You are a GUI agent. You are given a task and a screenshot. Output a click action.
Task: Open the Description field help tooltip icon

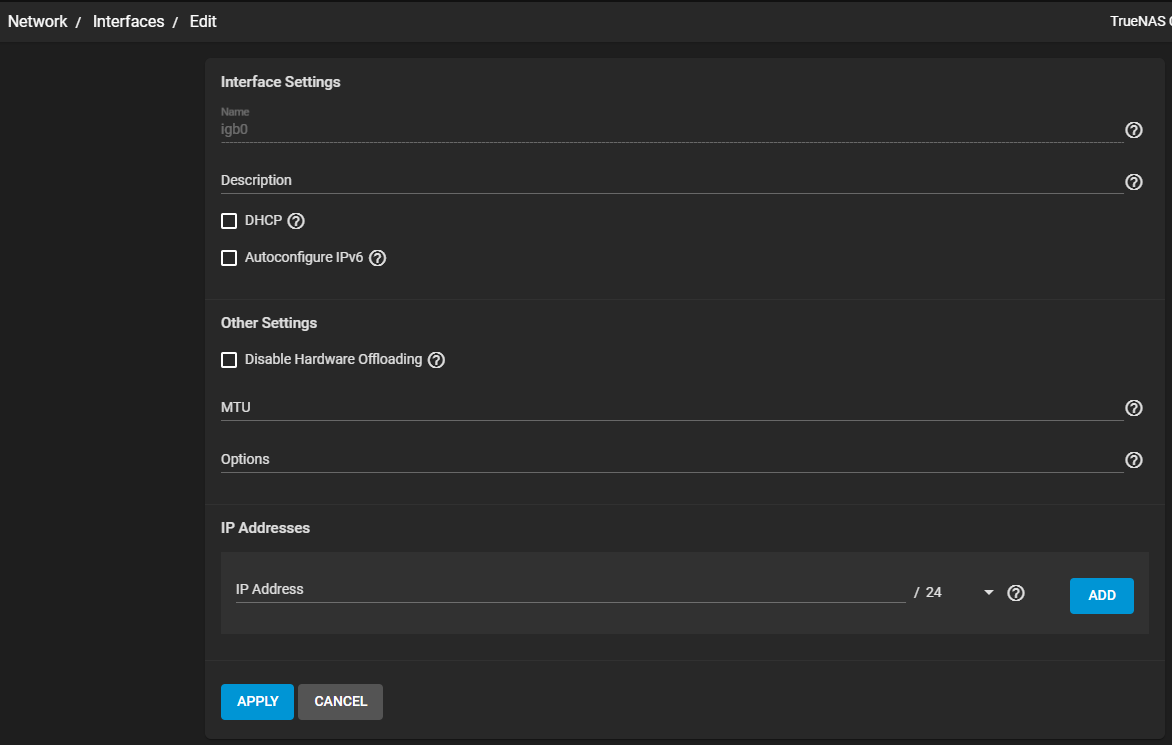(1134, 182)
